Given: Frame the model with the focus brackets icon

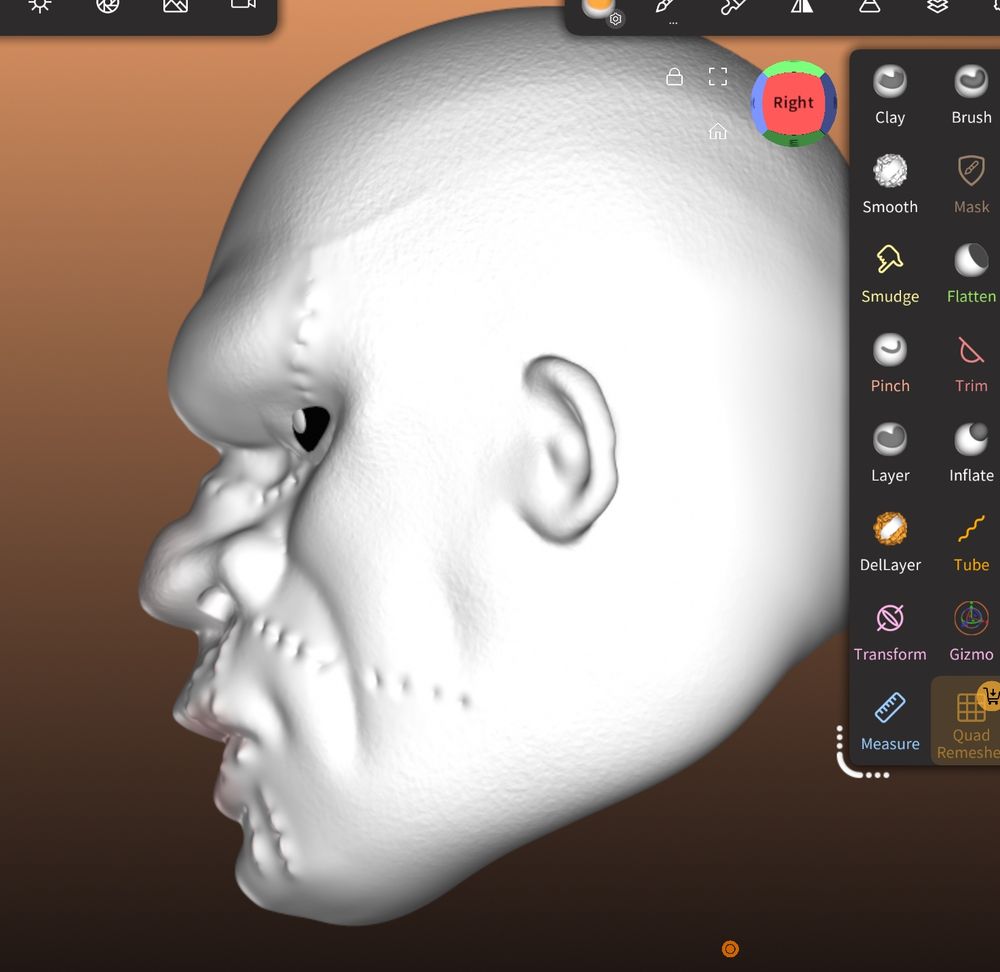Looking at the screenshot, I should coord(717,77).
